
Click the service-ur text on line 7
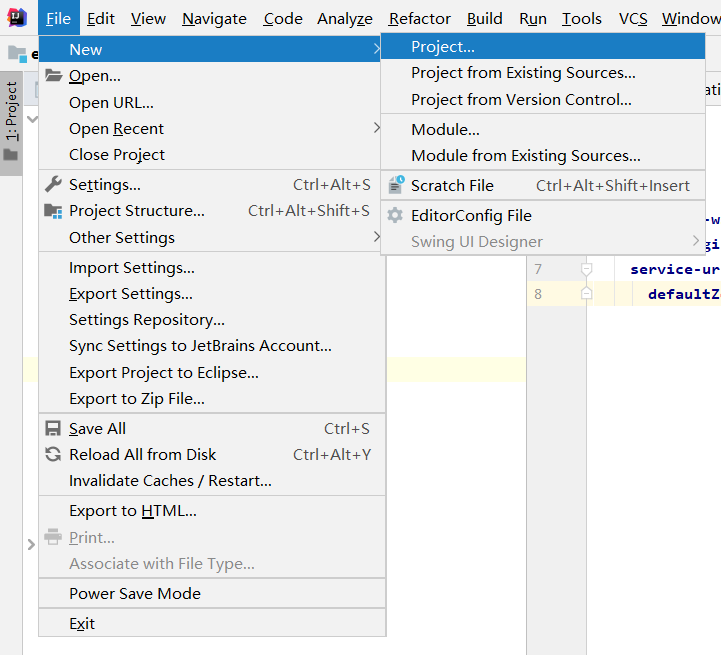click(675, 269)
